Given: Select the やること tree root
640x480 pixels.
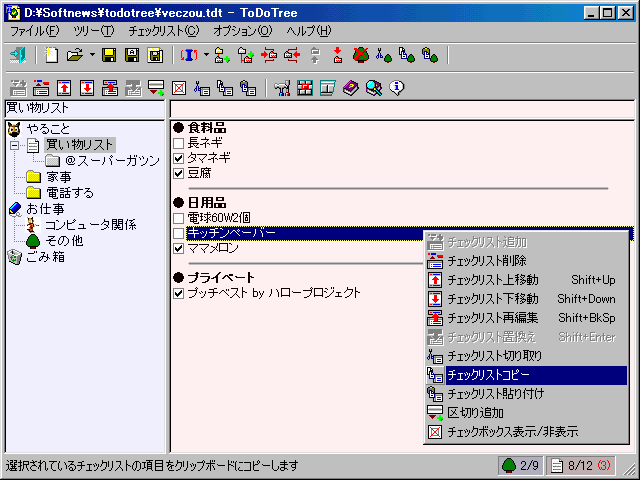Looking at the screenshot, I should tap(48, 129).
